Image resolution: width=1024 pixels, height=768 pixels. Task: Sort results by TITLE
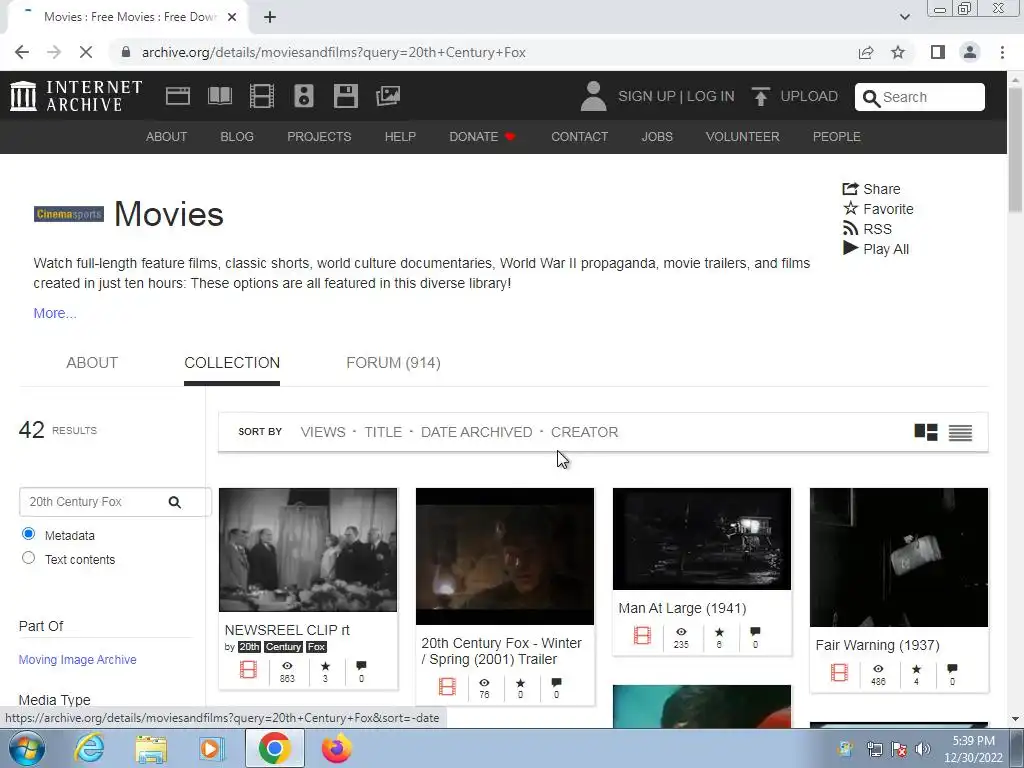pyautogui.click(x=383, y=432)
